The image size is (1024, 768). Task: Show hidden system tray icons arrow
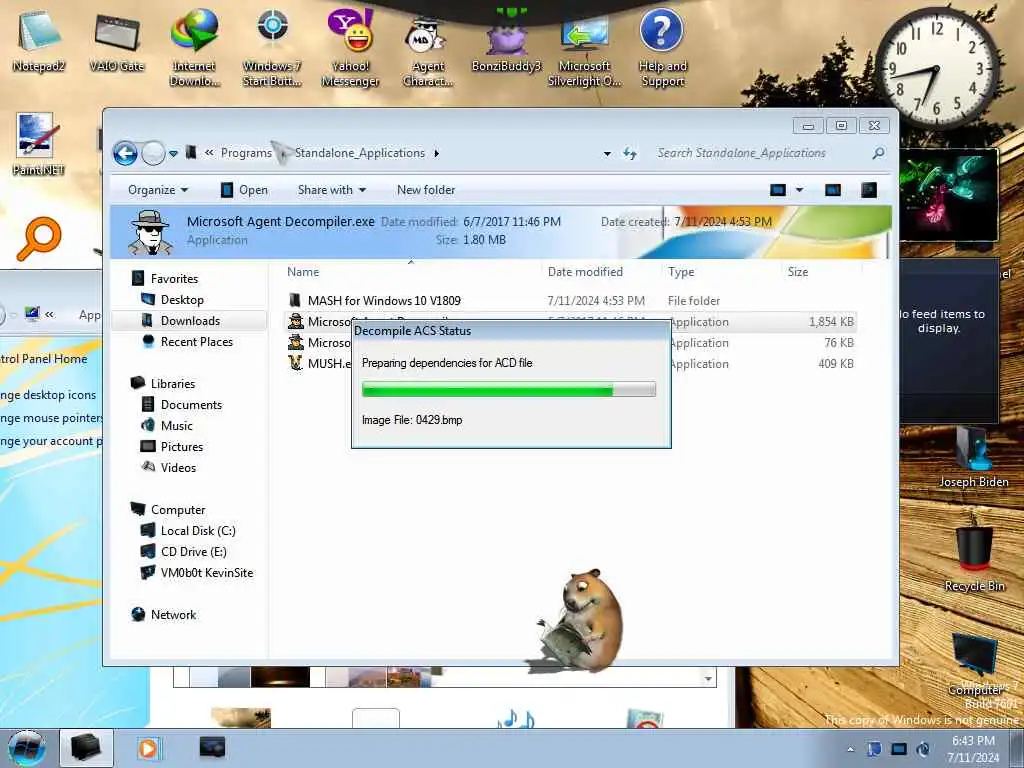pos(850,750)
